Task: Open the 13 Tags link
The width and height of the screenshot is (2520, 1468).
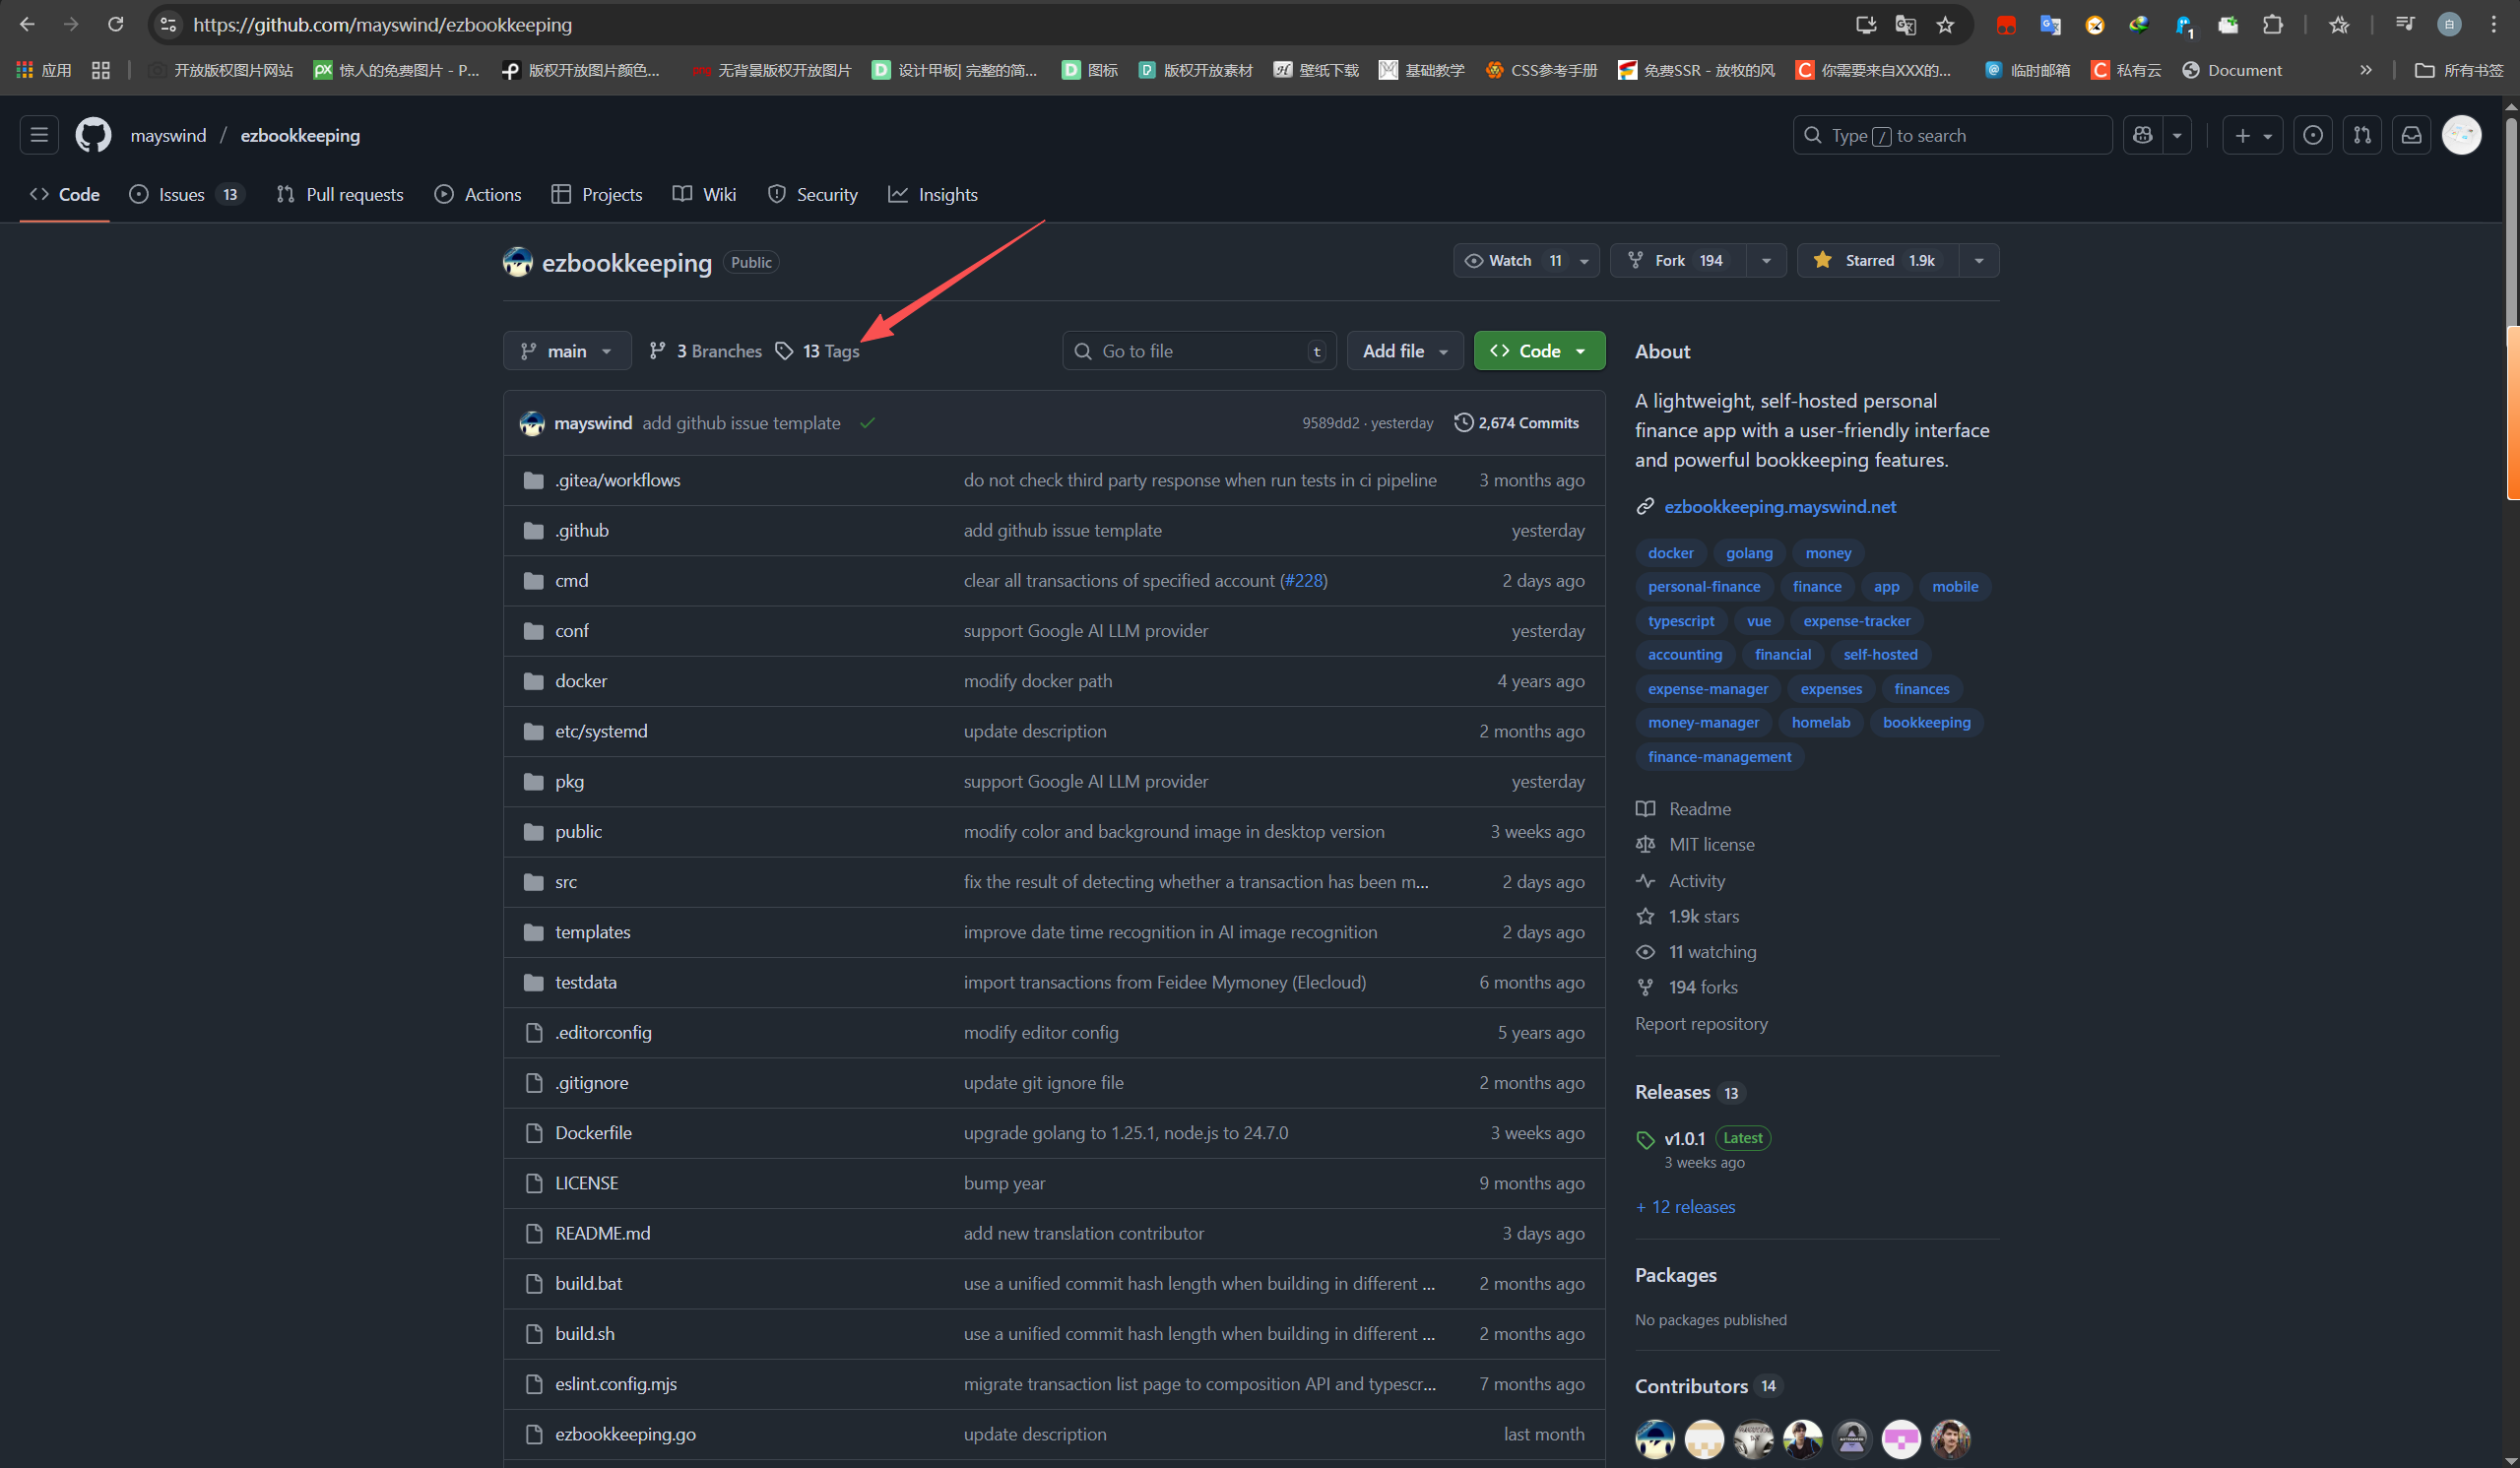Action: click(830, 352)
